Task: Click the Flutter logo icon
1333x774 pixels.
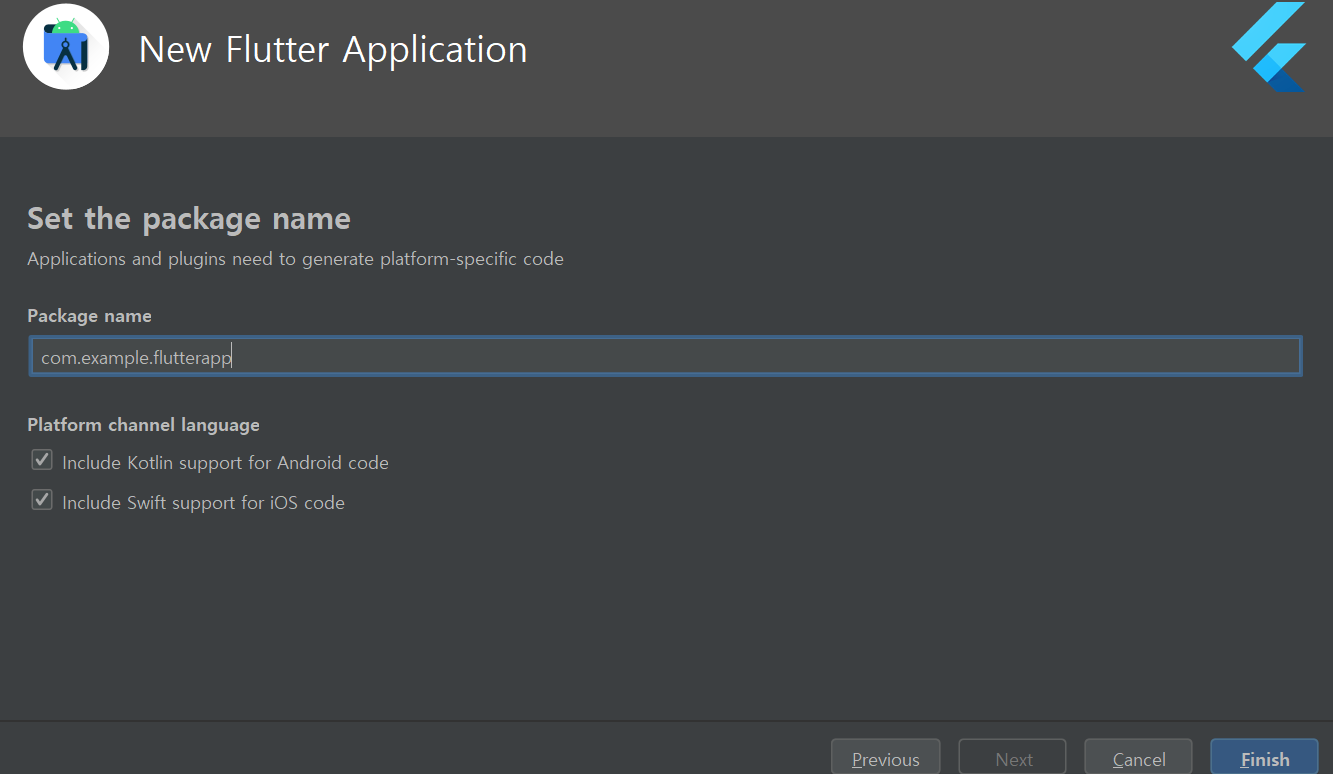Action: pos(1268,47)
